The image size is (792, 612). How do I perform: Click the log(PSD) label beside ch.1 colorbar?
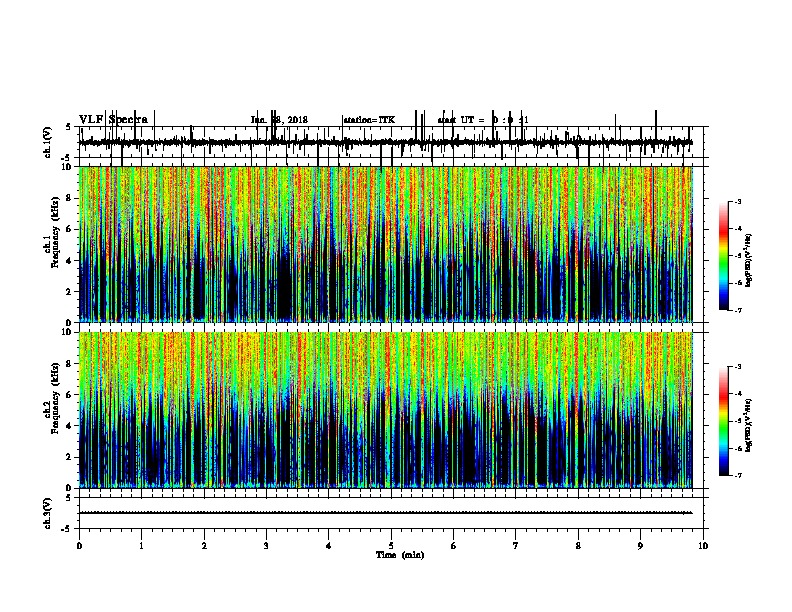click(749, 261)
